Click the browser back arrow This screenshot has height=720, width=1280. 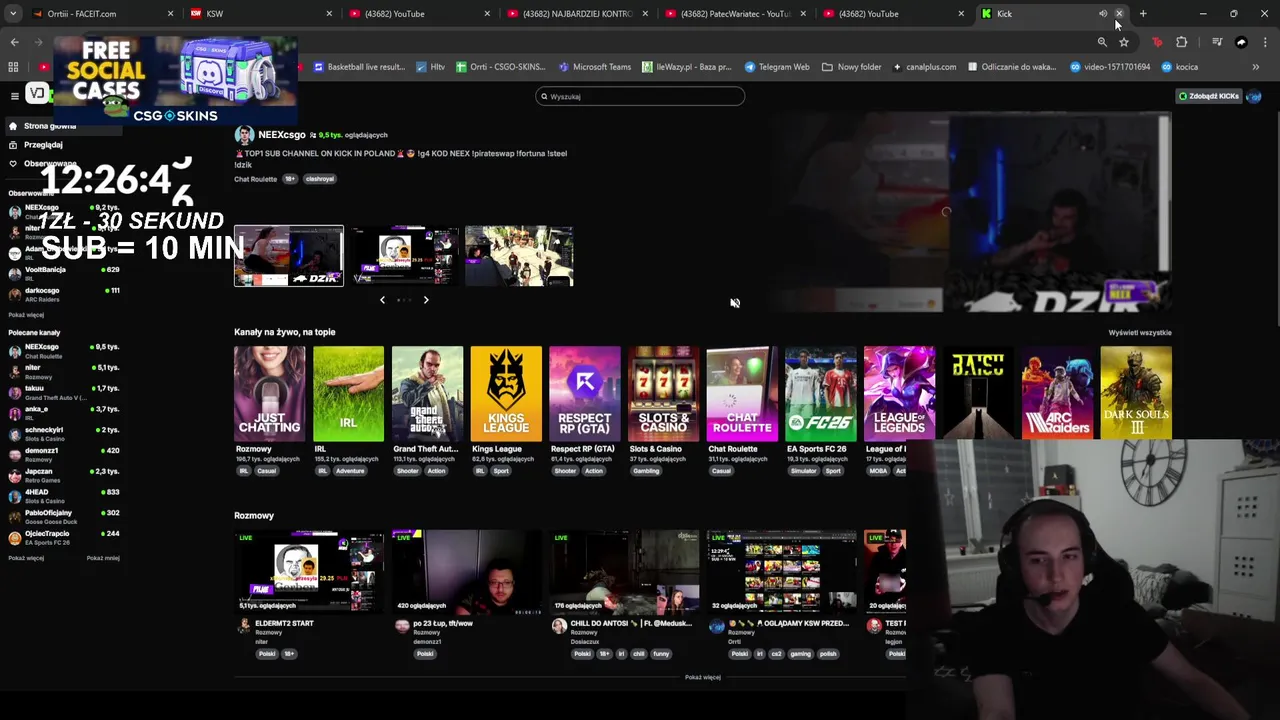click(x=14, y=42)
